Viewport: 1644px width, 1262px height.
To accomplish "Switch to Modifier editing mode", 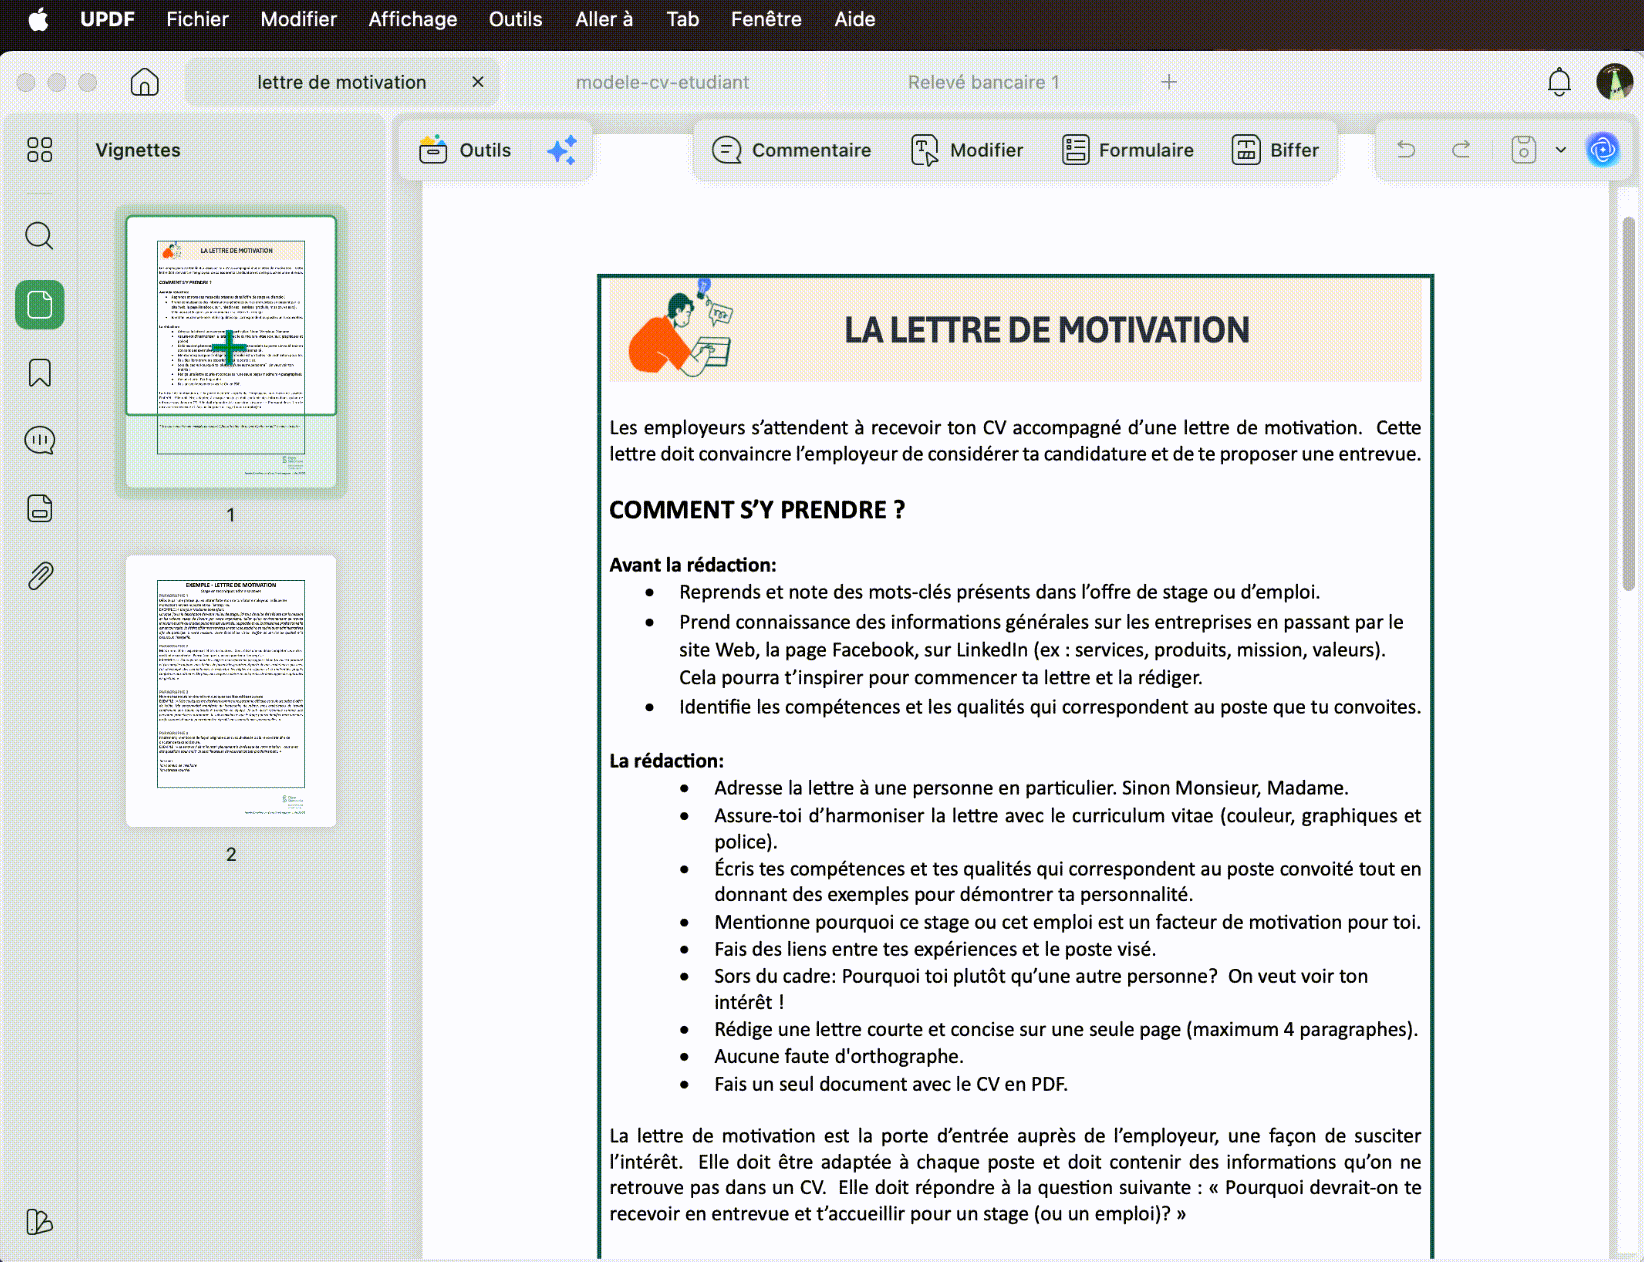I will [x=967, y=150].
